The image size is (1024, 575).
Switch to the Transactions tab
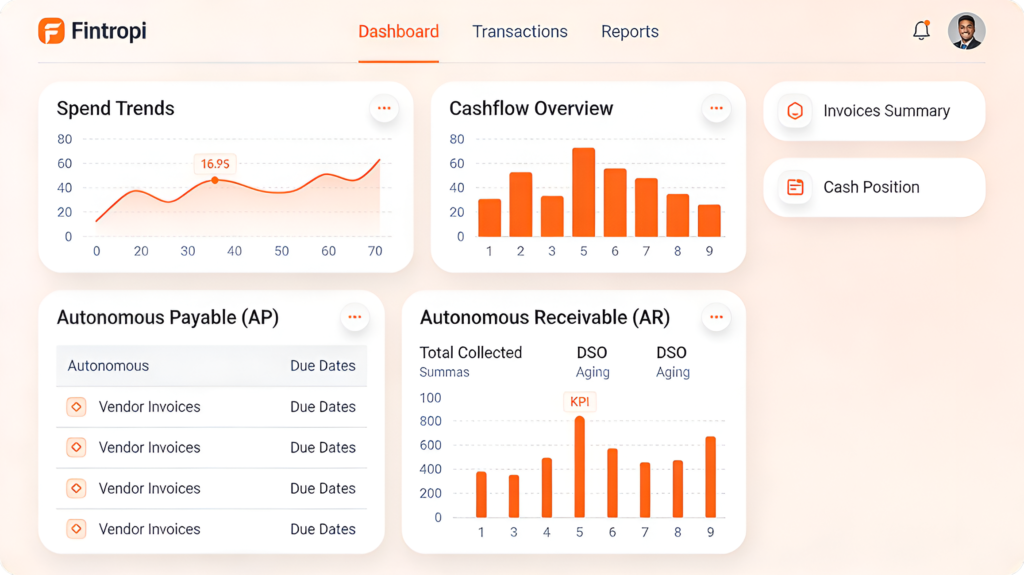pos(520,32)
